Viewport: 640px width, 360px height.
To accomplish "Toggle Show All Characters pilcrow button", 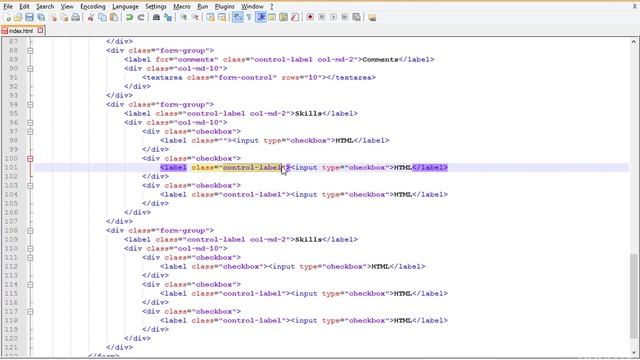I will click(x=249, y=18).
